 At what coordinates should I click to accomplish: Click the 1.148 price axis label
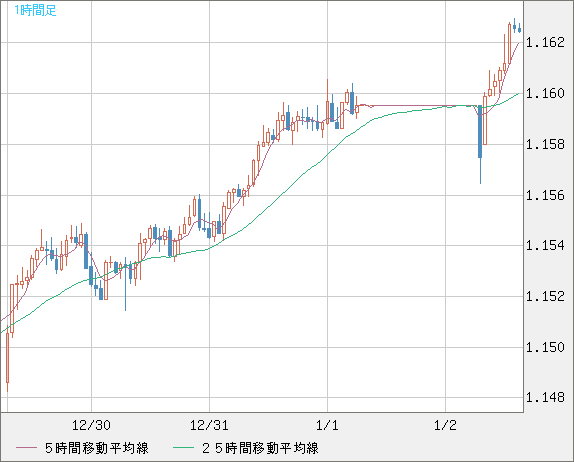545,397
